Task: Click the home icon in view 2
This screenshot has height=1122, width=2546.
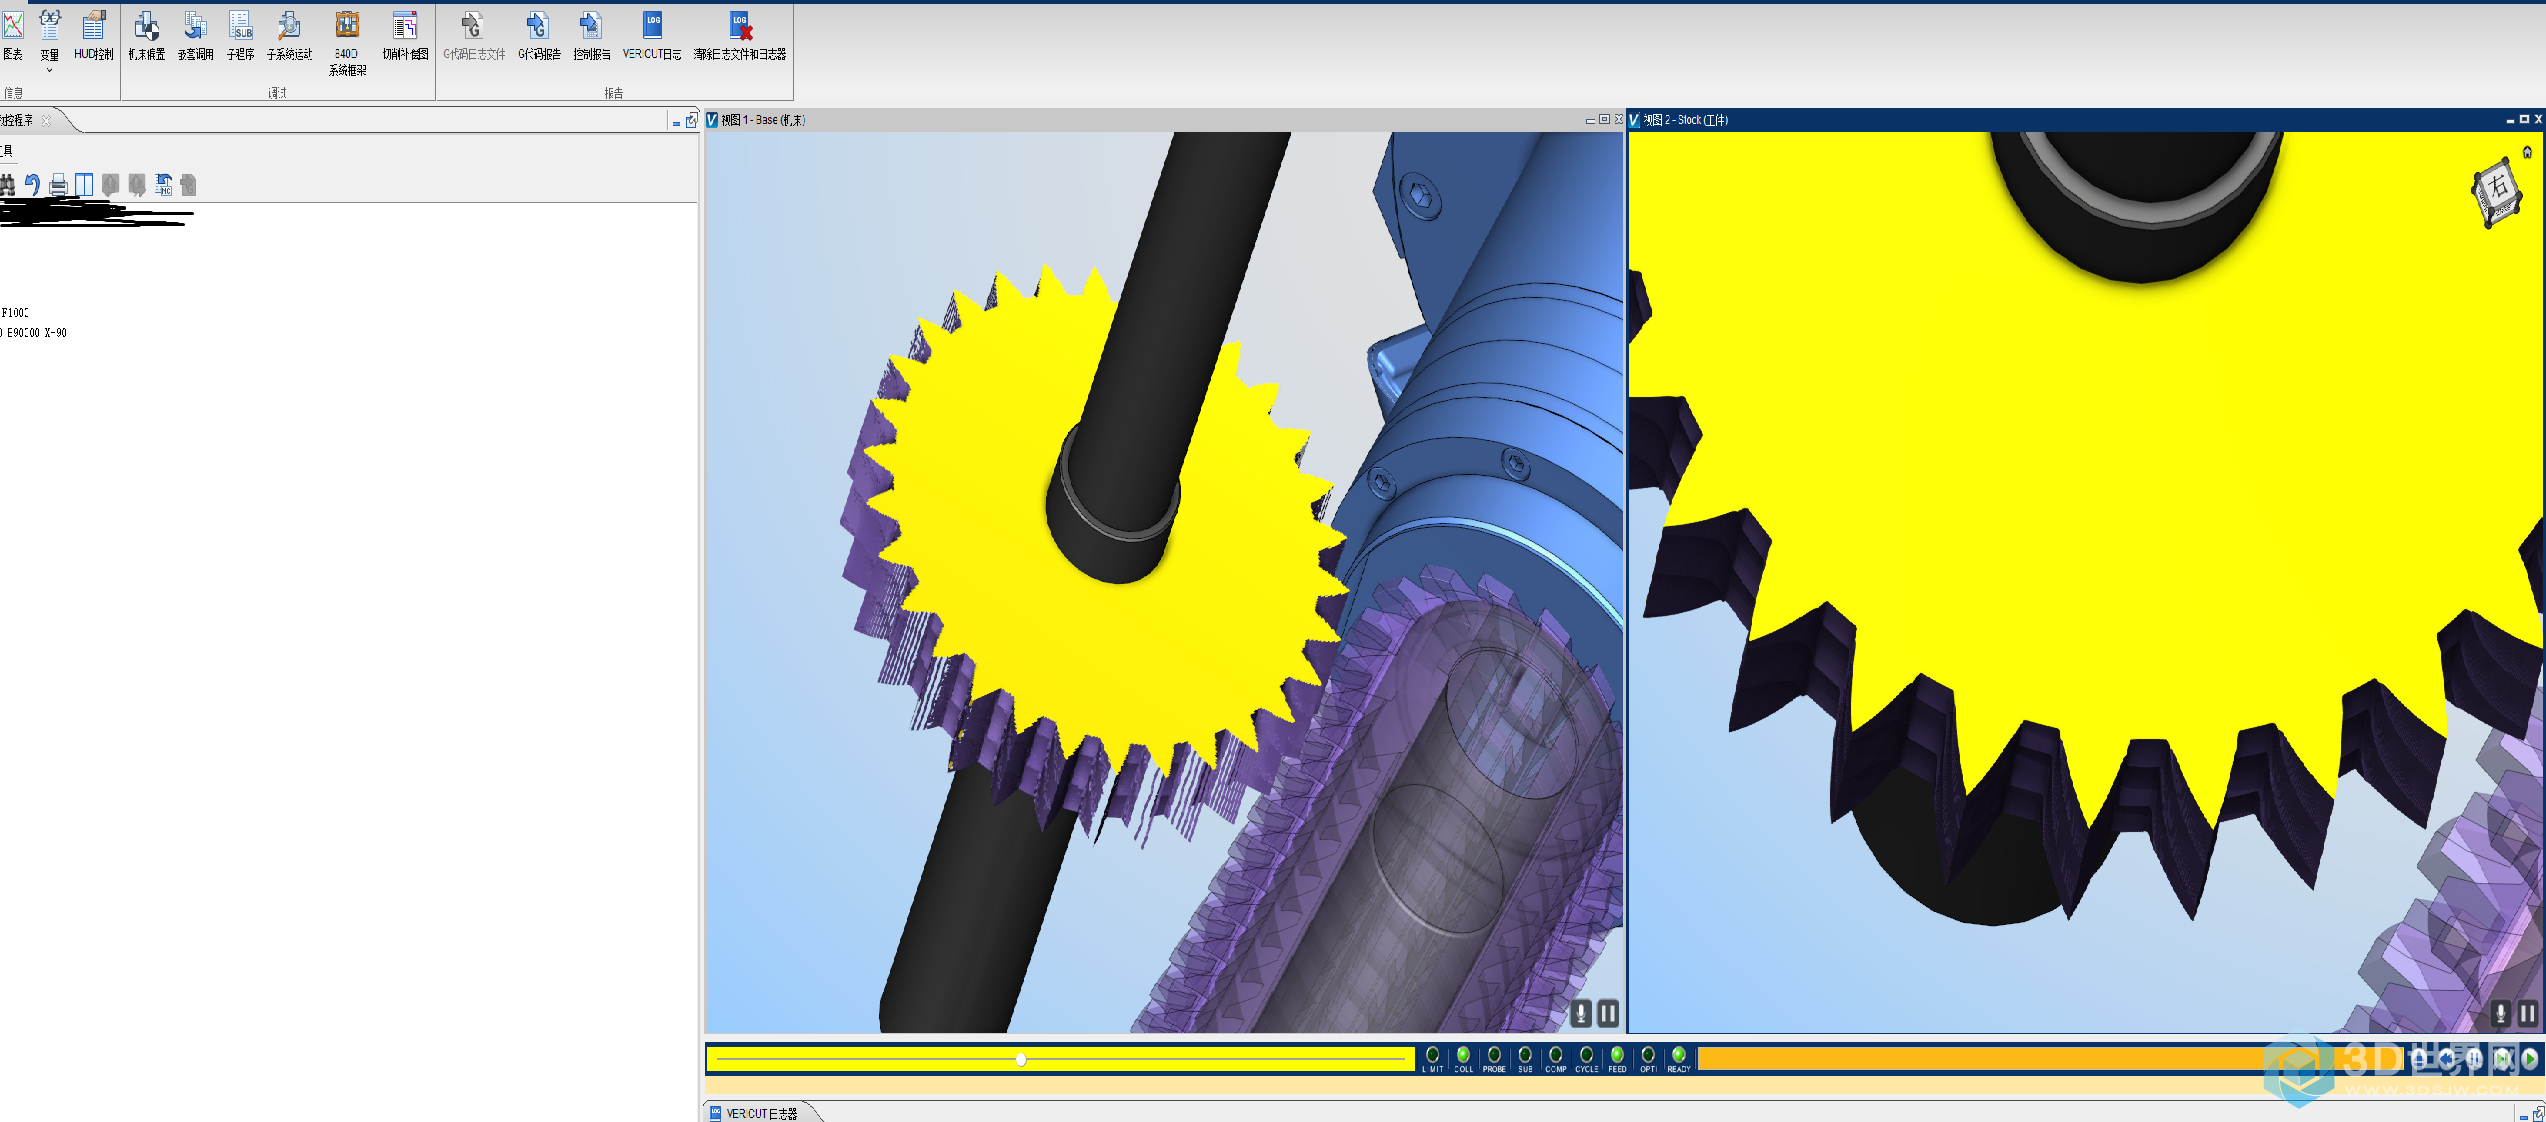Action: (x=2527, y=152)
